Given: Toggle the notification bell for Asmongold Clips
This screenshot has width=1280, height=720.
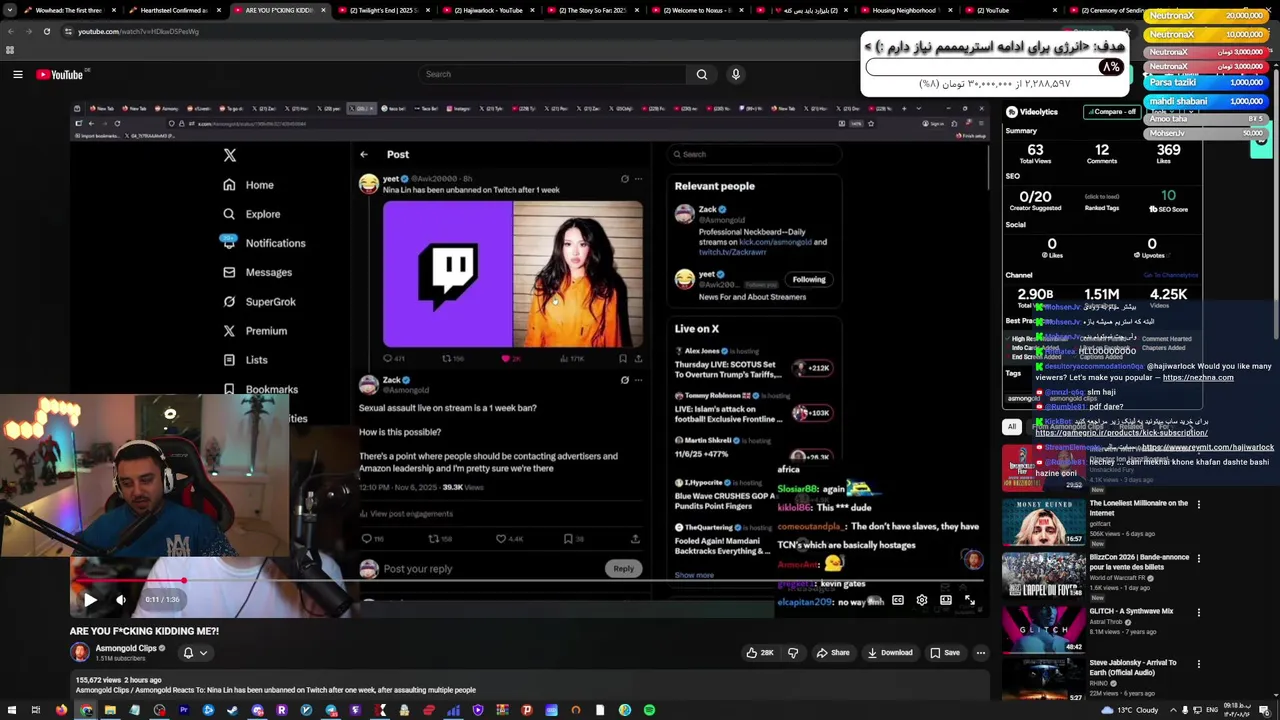Looking at the screenshot, I should coord(188,653).
